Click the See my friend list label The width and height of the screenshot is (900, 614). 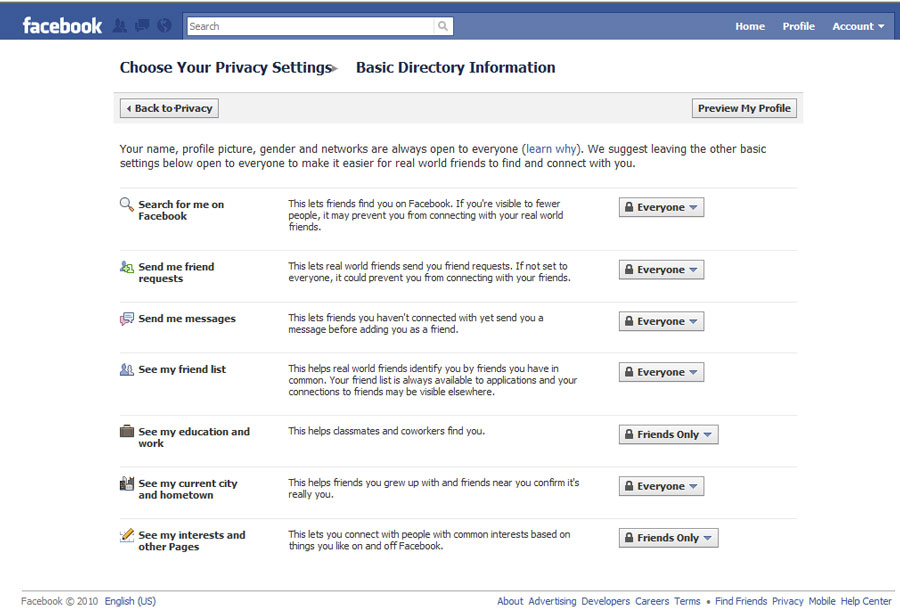(182, 370)
